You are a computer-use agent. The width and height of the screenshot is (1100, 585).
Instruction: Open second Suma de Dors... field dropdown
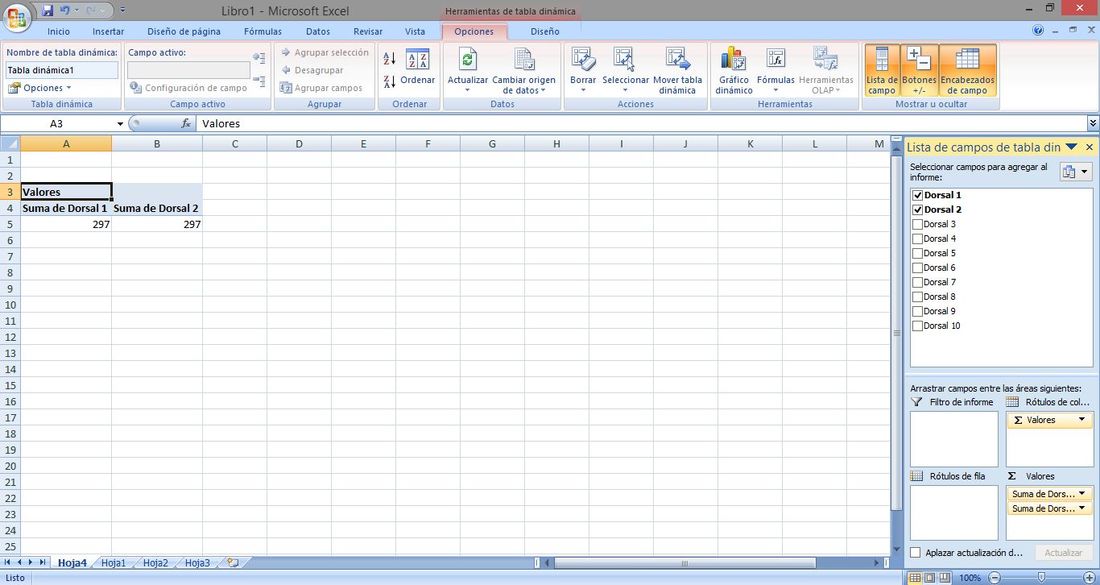1082,509
